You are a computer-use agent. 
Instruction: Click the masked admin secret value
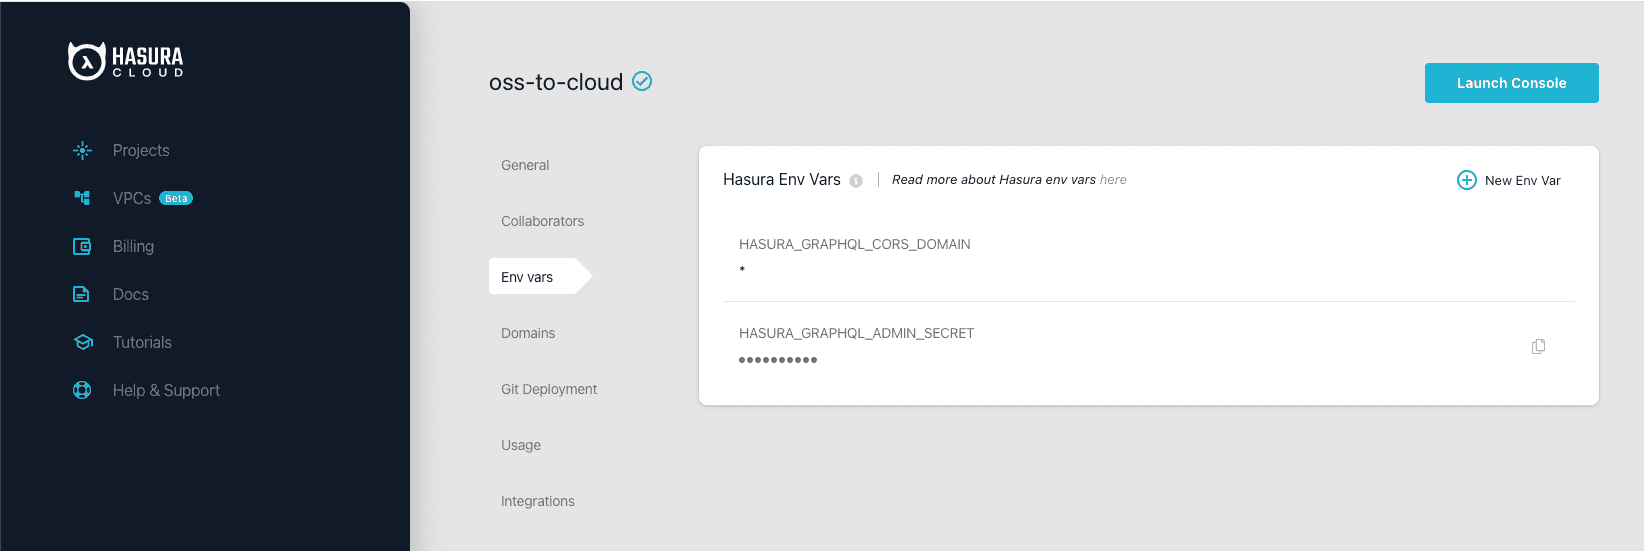point(778,360)
